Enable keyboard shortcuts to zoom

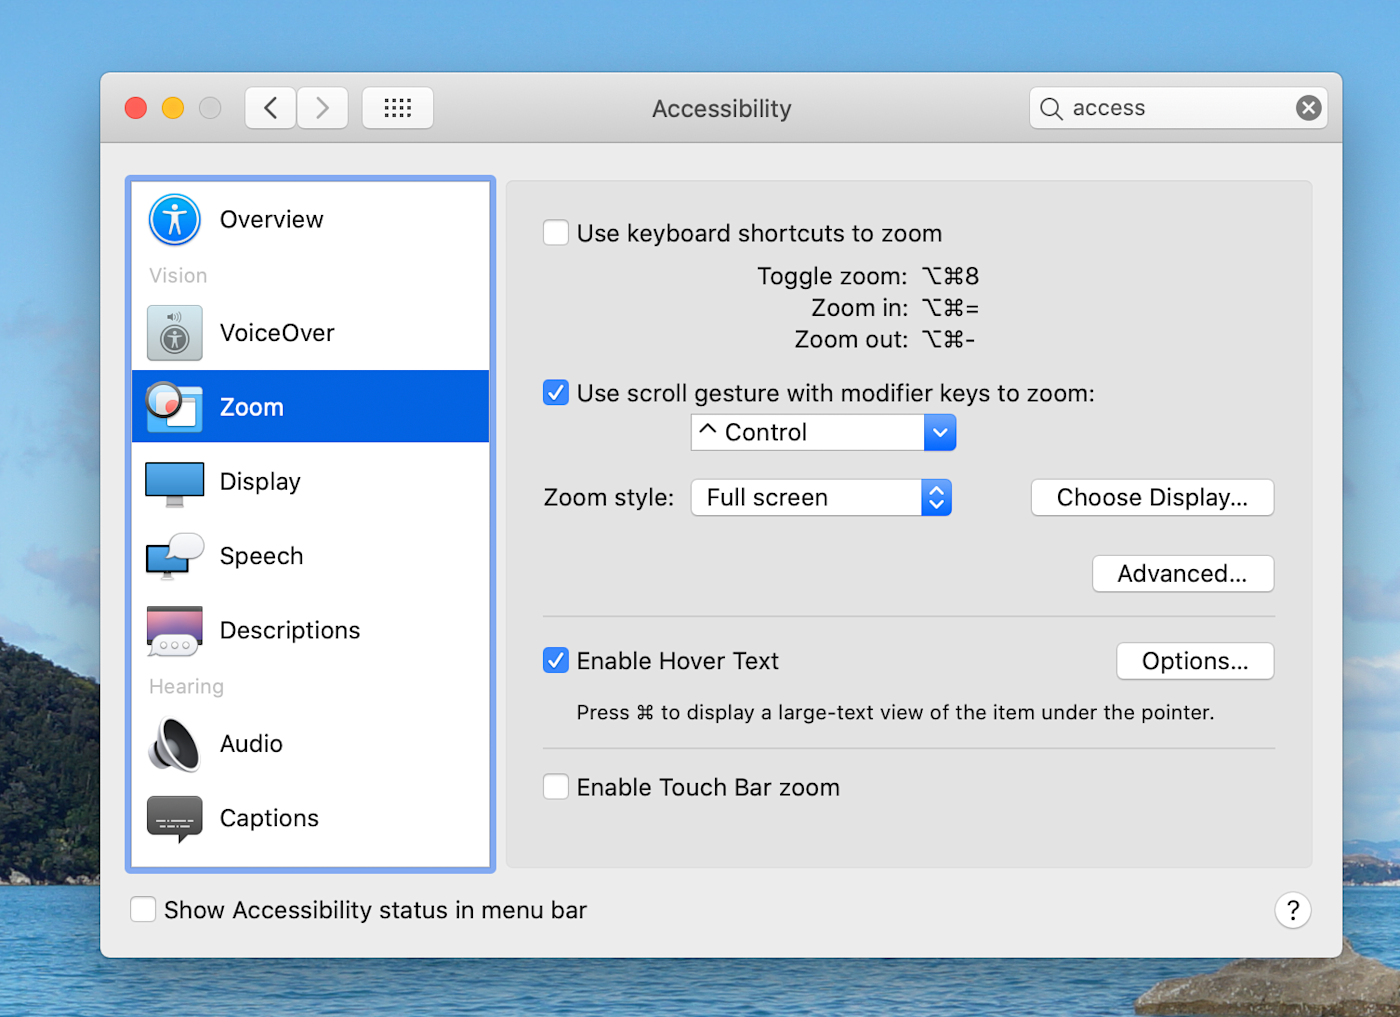pyautogui.click(x=556, y=233)
